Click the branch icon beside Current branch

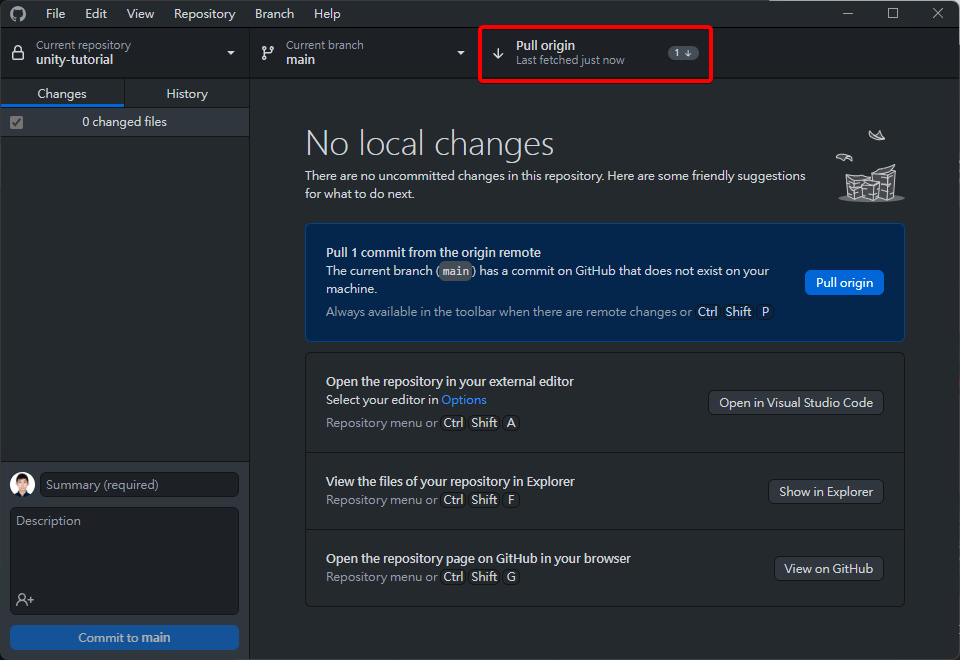268,53
